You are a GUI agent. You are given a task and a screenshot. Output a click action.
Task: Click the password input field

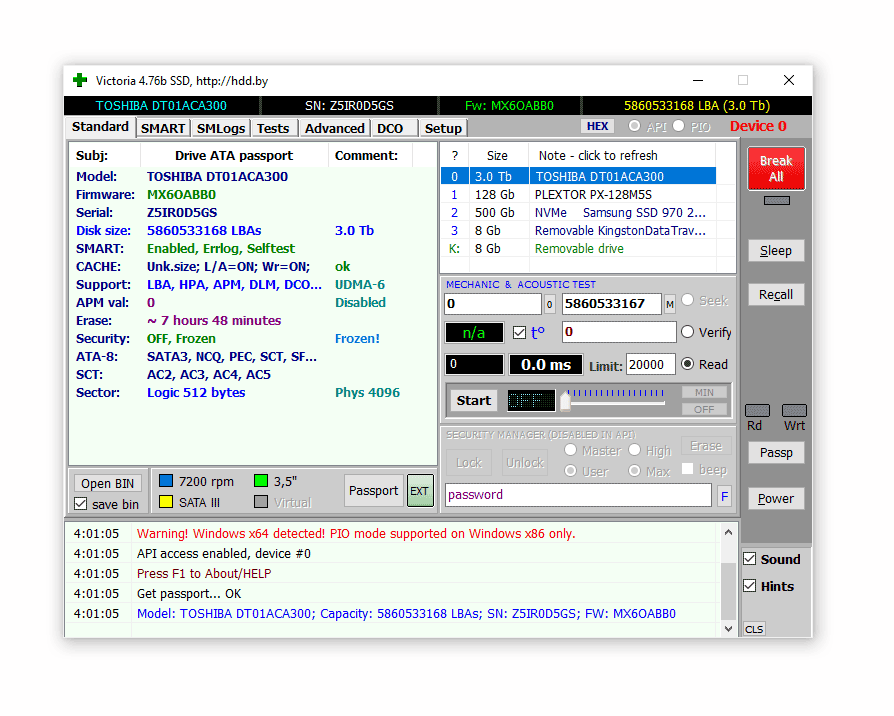click(578, 495)
